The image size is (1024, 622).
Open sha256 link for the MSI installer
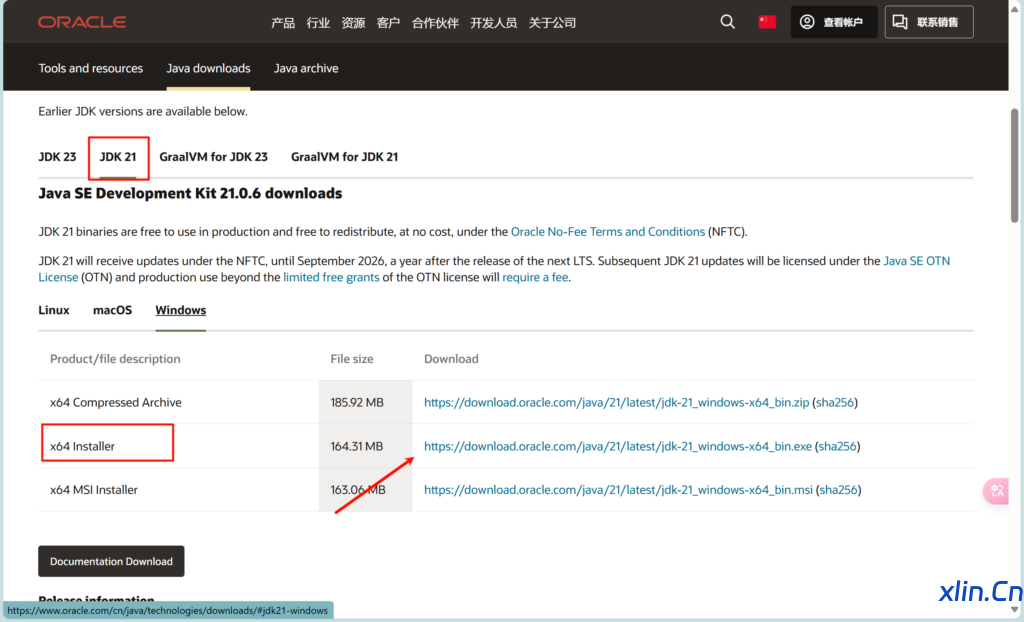click(839, 489)
